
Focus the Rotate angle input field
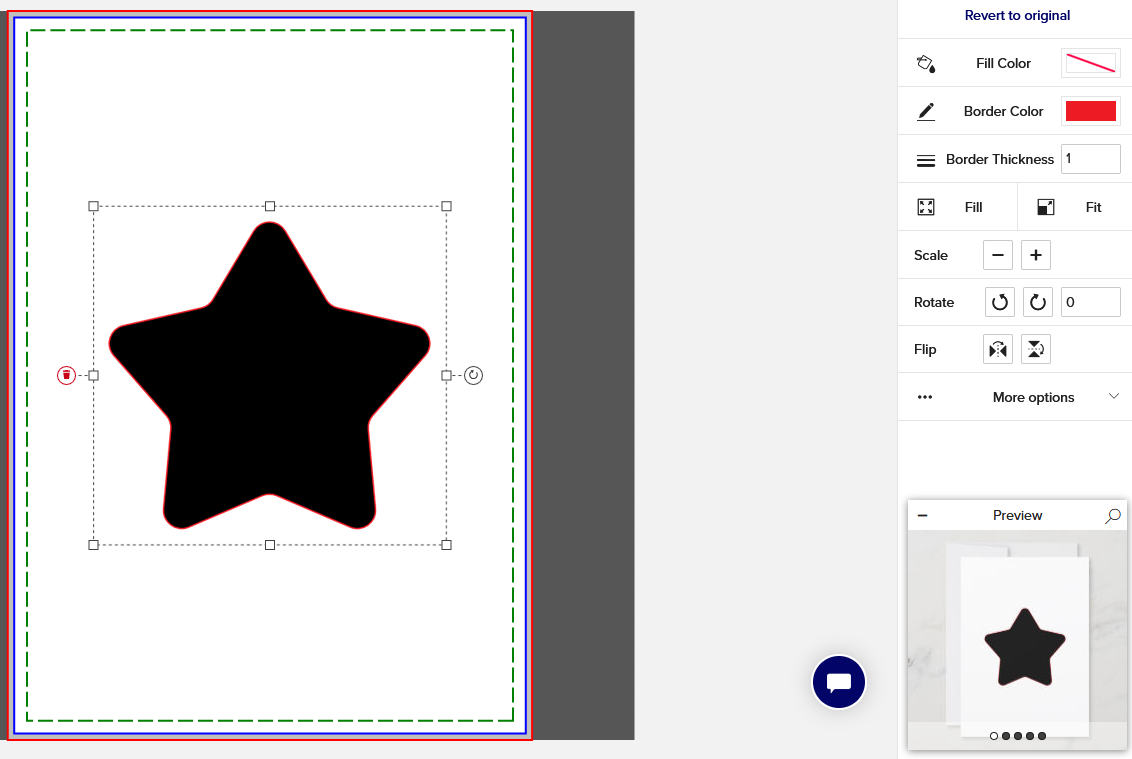pyautogui.click(x=1090, y=302)
